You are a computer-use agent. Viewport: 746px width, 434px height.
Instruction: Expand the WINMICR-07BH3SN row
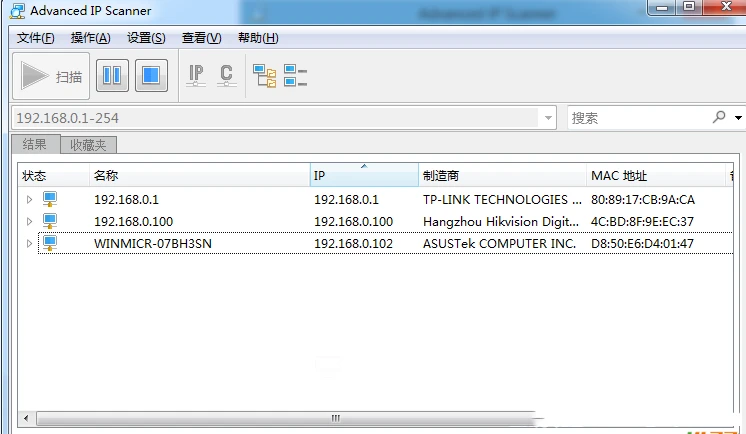point(29,243)
